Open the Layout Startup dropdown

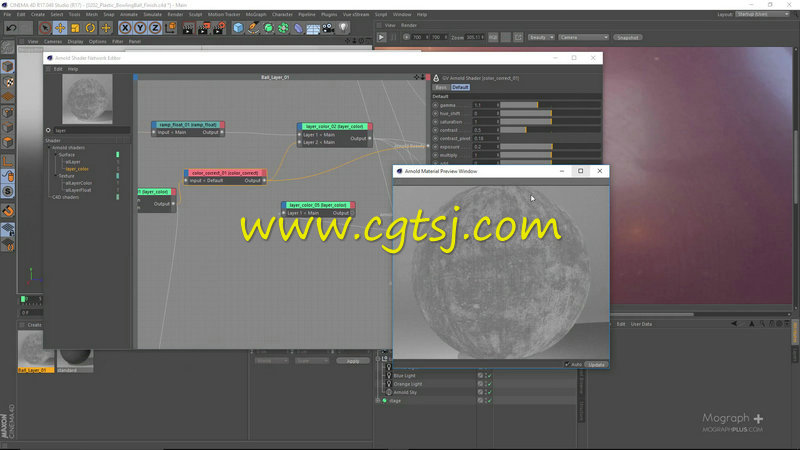coord(762,14)
